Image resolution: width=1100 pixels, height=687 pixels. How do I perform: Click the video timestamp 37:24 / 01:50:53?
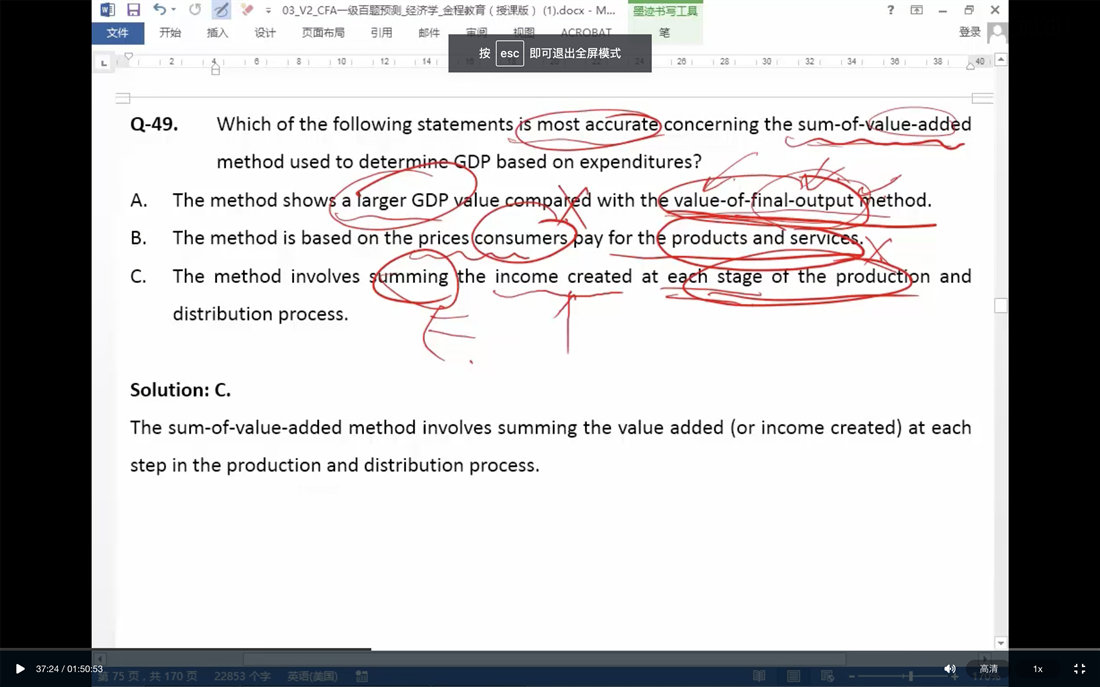[69, 669]
